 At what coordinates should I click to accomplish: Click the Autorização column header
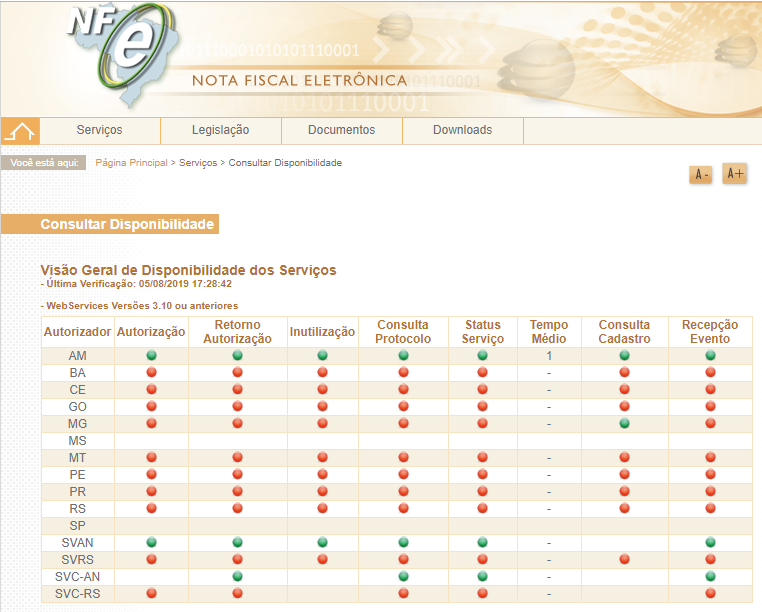pyautogui.click(x=151, y=332)
